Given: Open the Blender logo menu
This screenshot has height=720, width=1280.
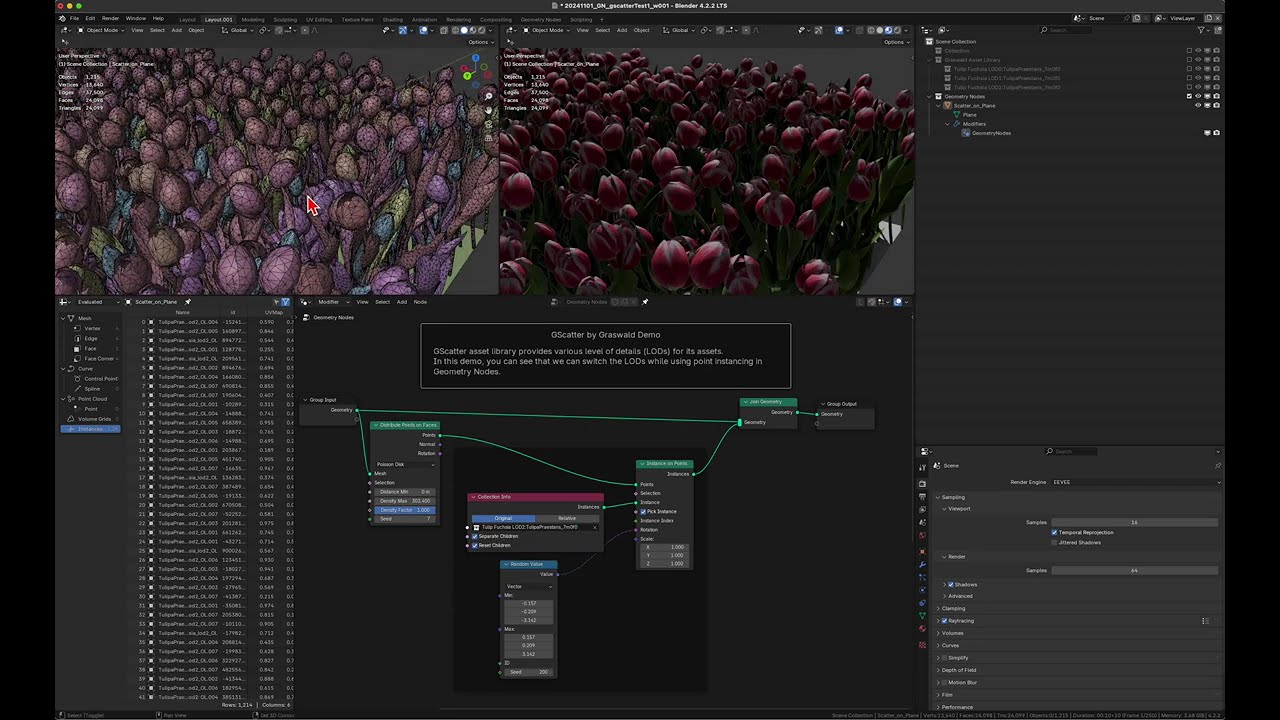Looking at the screenshot, I should coord(62,18).
